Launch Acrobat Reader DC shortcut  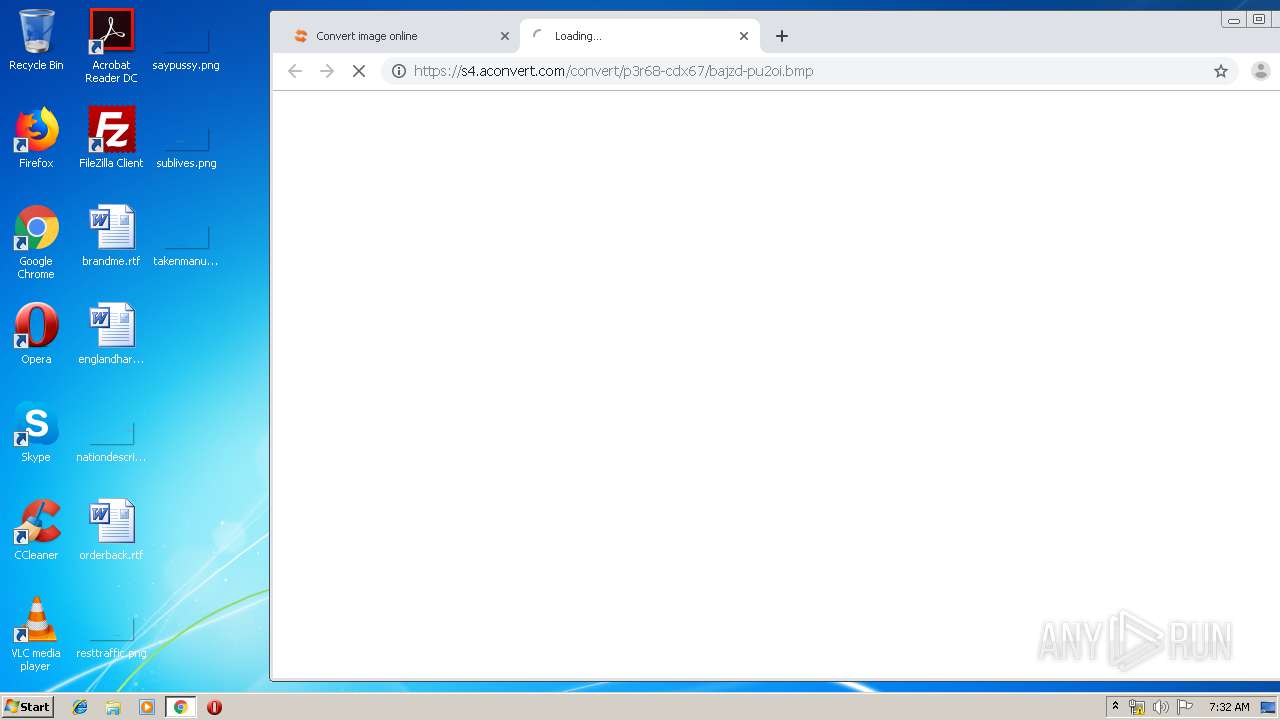(x=111, y=46)
